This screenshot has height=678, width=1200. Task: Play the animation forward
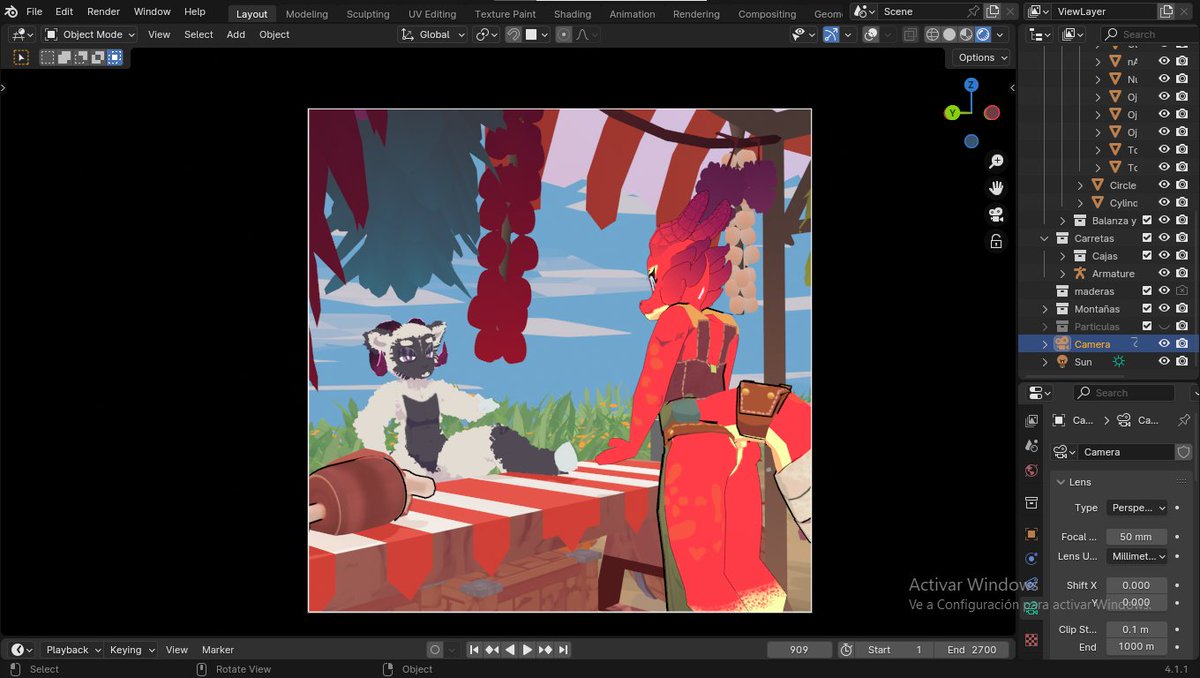pyautogui.click(x=527, y=650)
